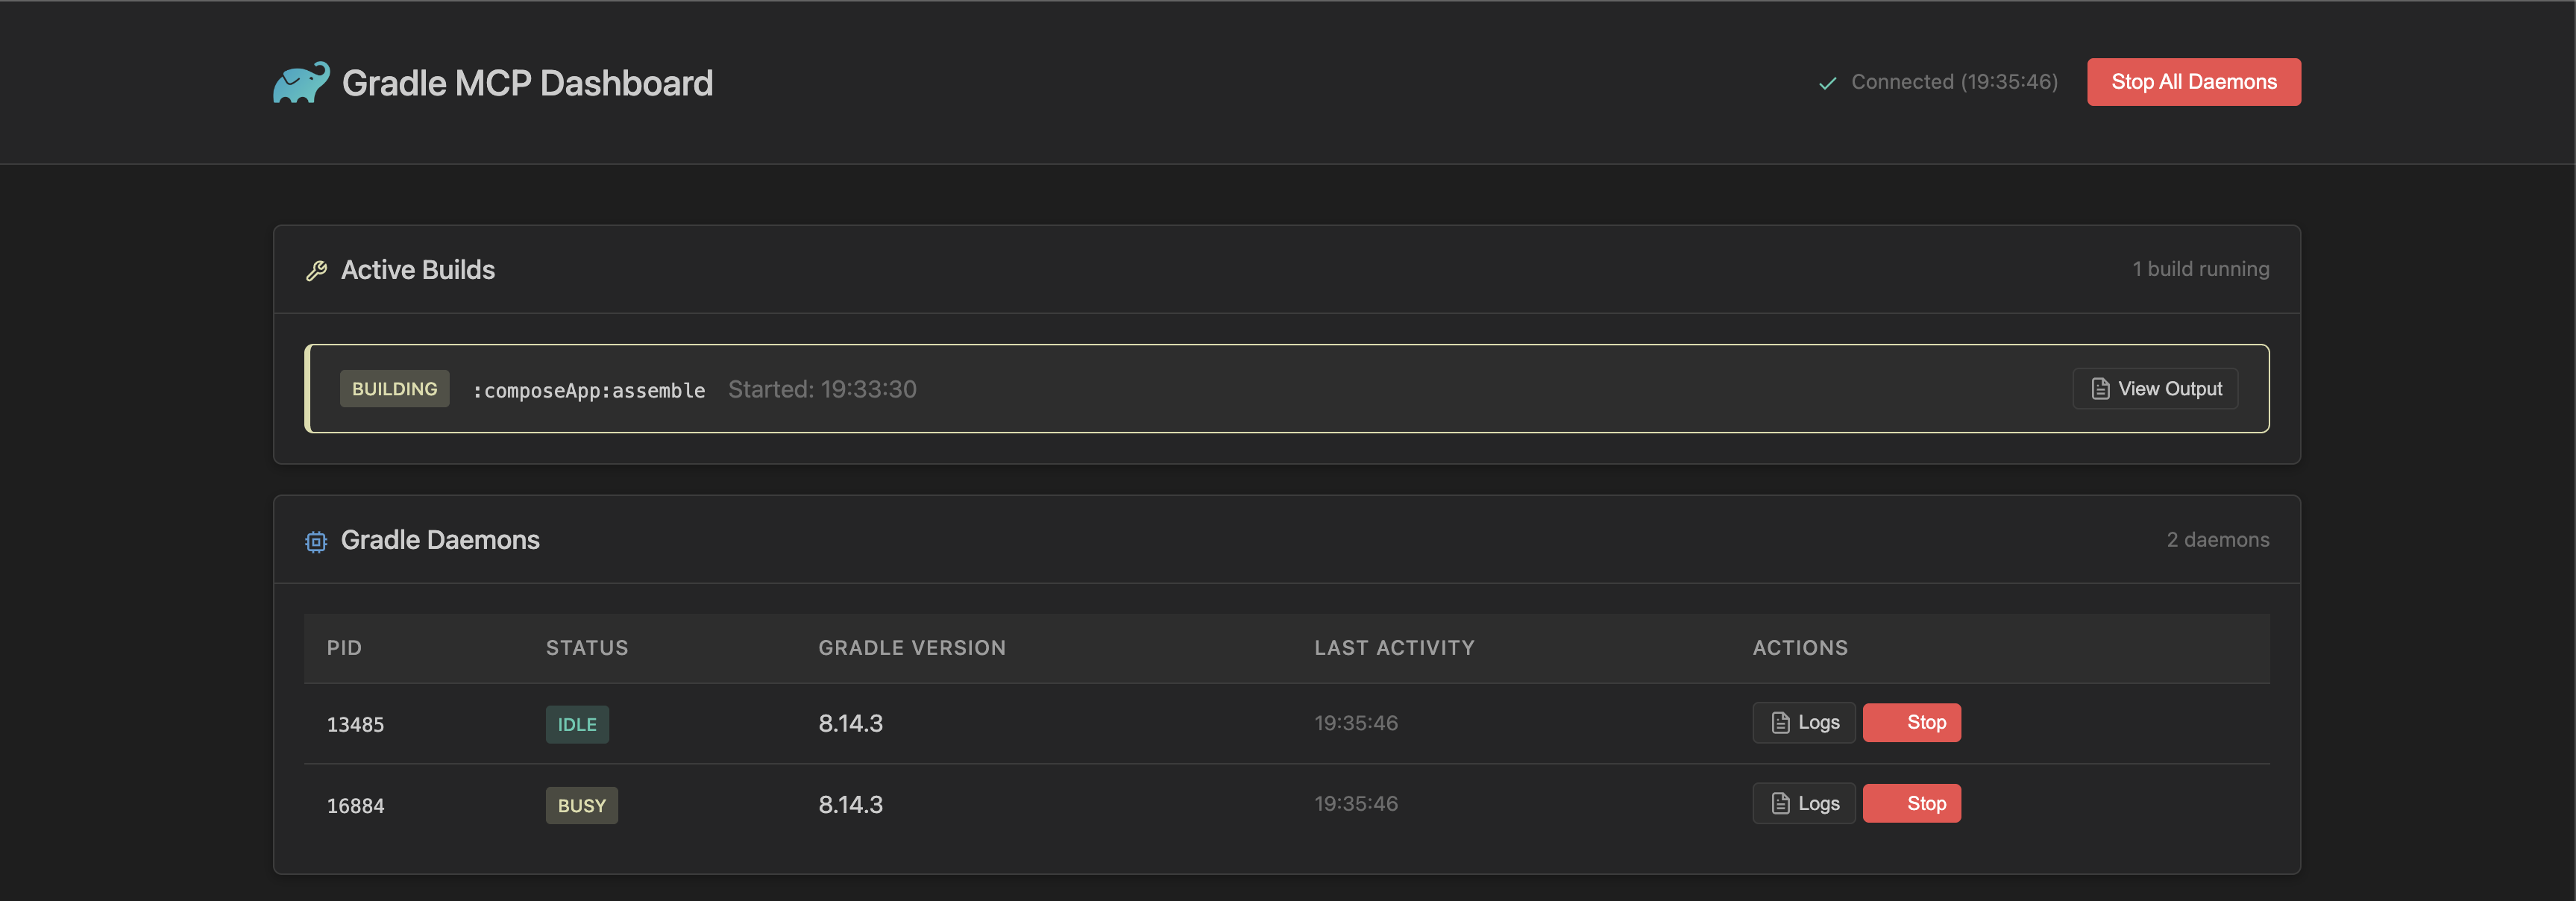Screen dimensions: 2576x901
Task: Select the STATUS column header
Action: [x=587, y=647]
